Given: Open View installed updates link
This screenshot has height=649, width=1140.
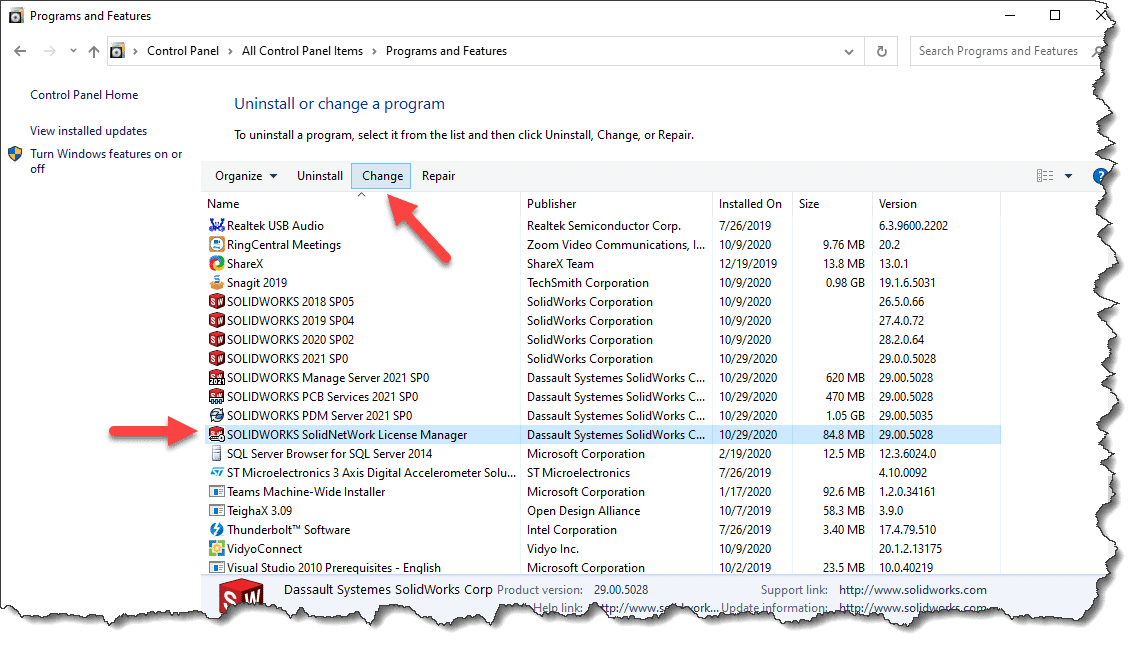Looking at the screenshot, I should pyautogui.click(x=88, y=131).
